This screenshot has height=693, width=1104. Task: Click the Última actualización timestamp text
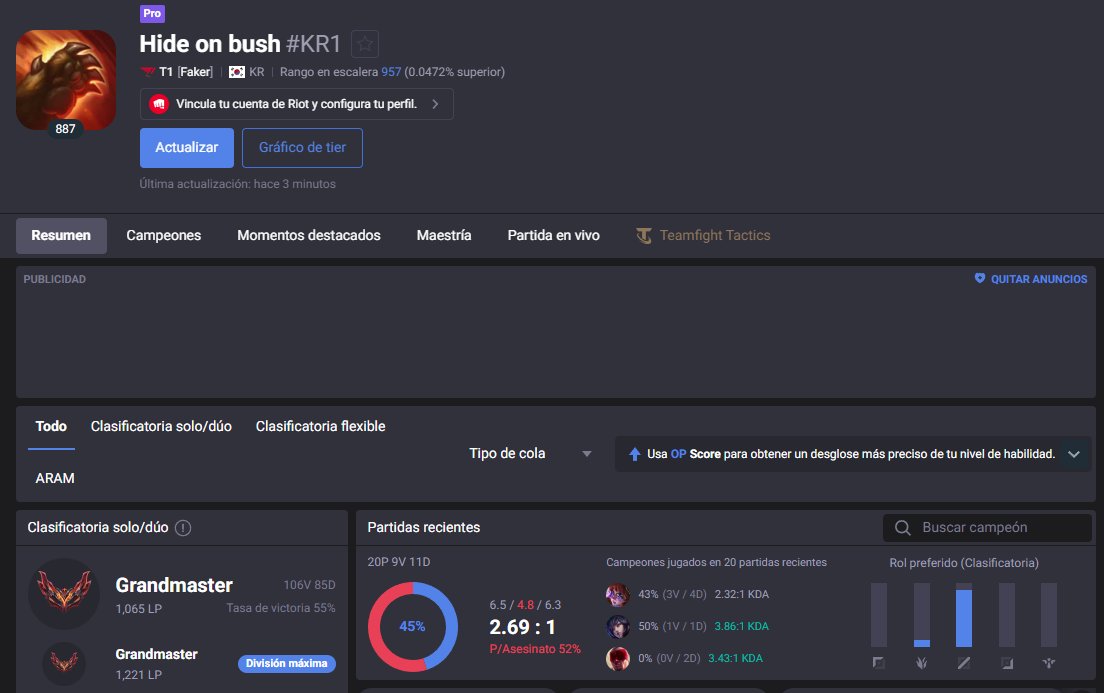click(237, 184)
